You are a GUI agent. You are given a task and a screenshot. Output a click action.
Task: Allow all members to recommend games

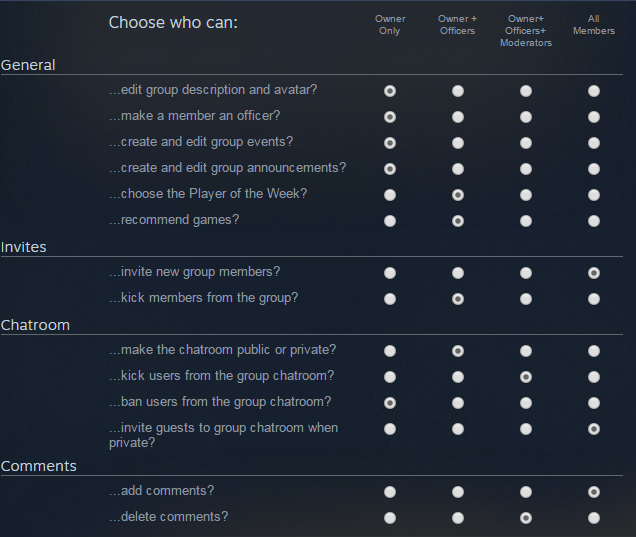click(594, 221)
